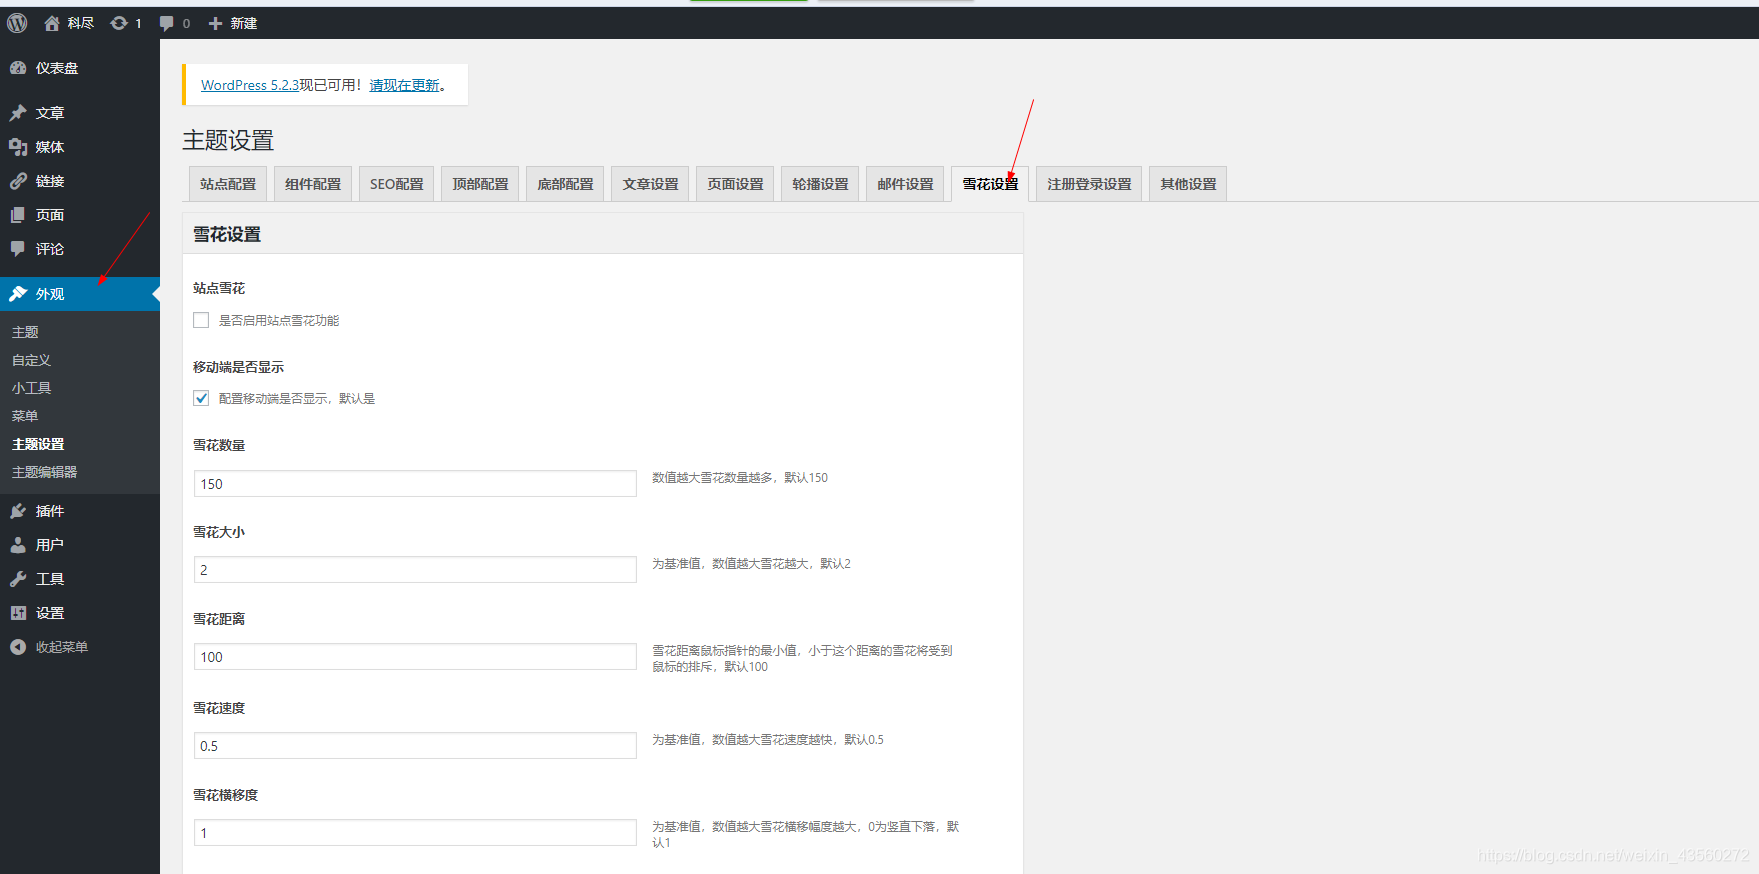Uncheck 配置移动端是否显示 checkbox
Screen dimensions: 1759x874
pos(201,398)
